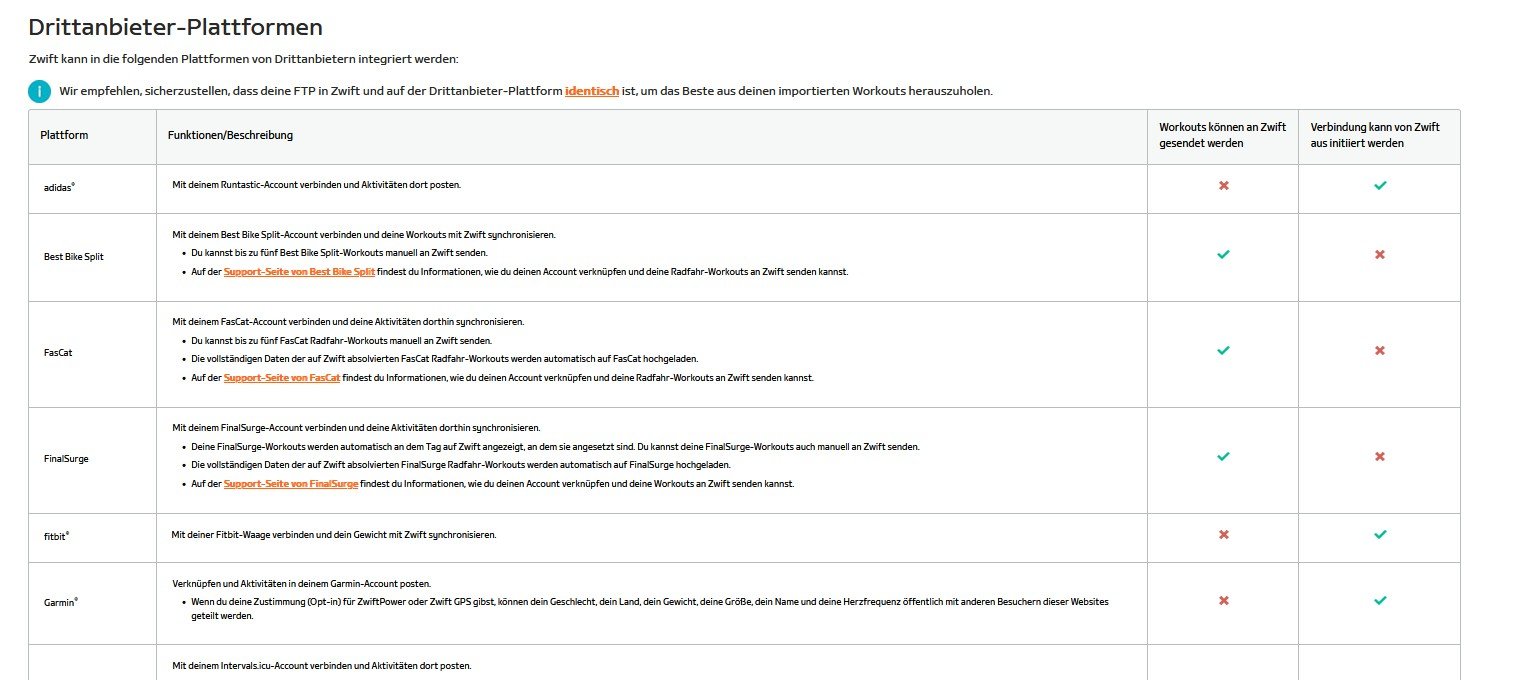Click the green checkmark in FinalSurge row
The image size is (1513, 680).
coord(1223,457)
